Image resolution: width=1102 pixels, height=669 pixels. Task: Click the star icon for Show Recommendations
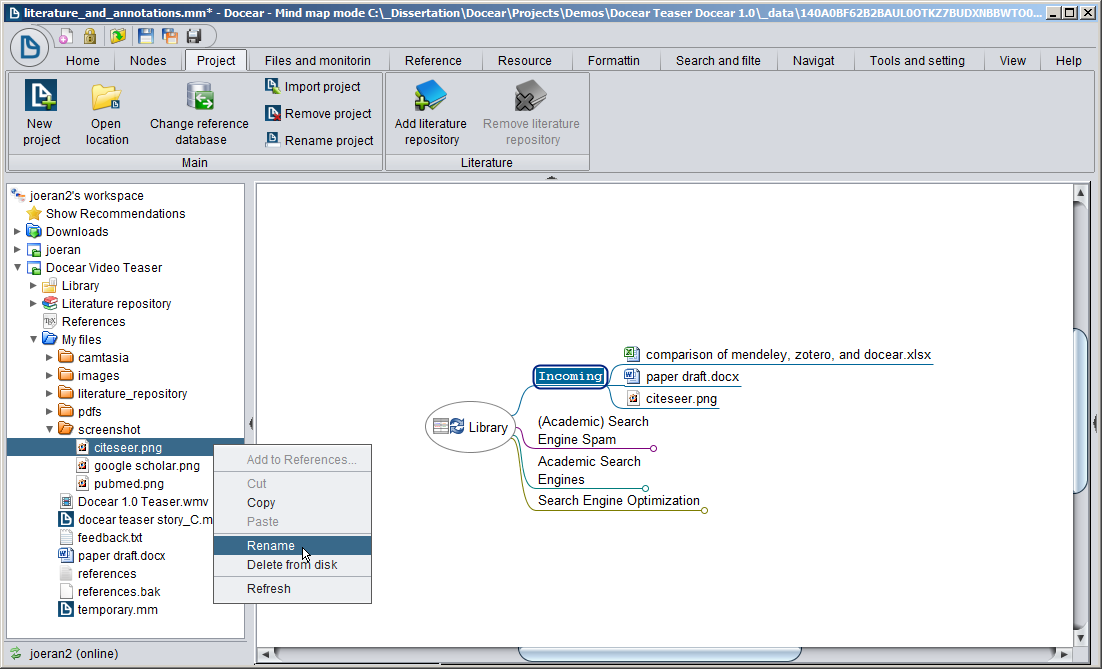[x=34, y=214]
